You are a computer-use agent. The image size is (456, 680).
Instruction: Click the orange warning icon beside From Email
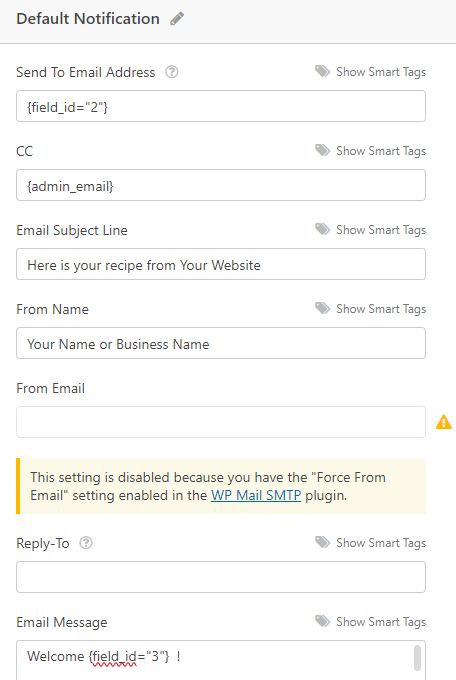443,422
